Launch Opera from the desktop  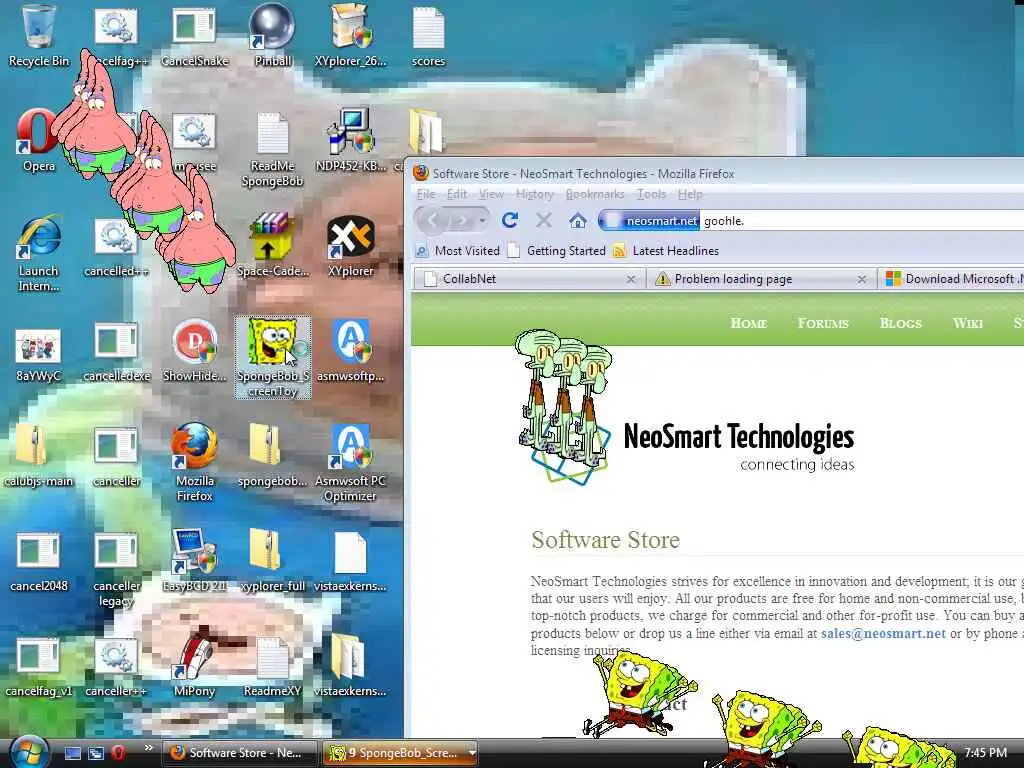point(38,140)
